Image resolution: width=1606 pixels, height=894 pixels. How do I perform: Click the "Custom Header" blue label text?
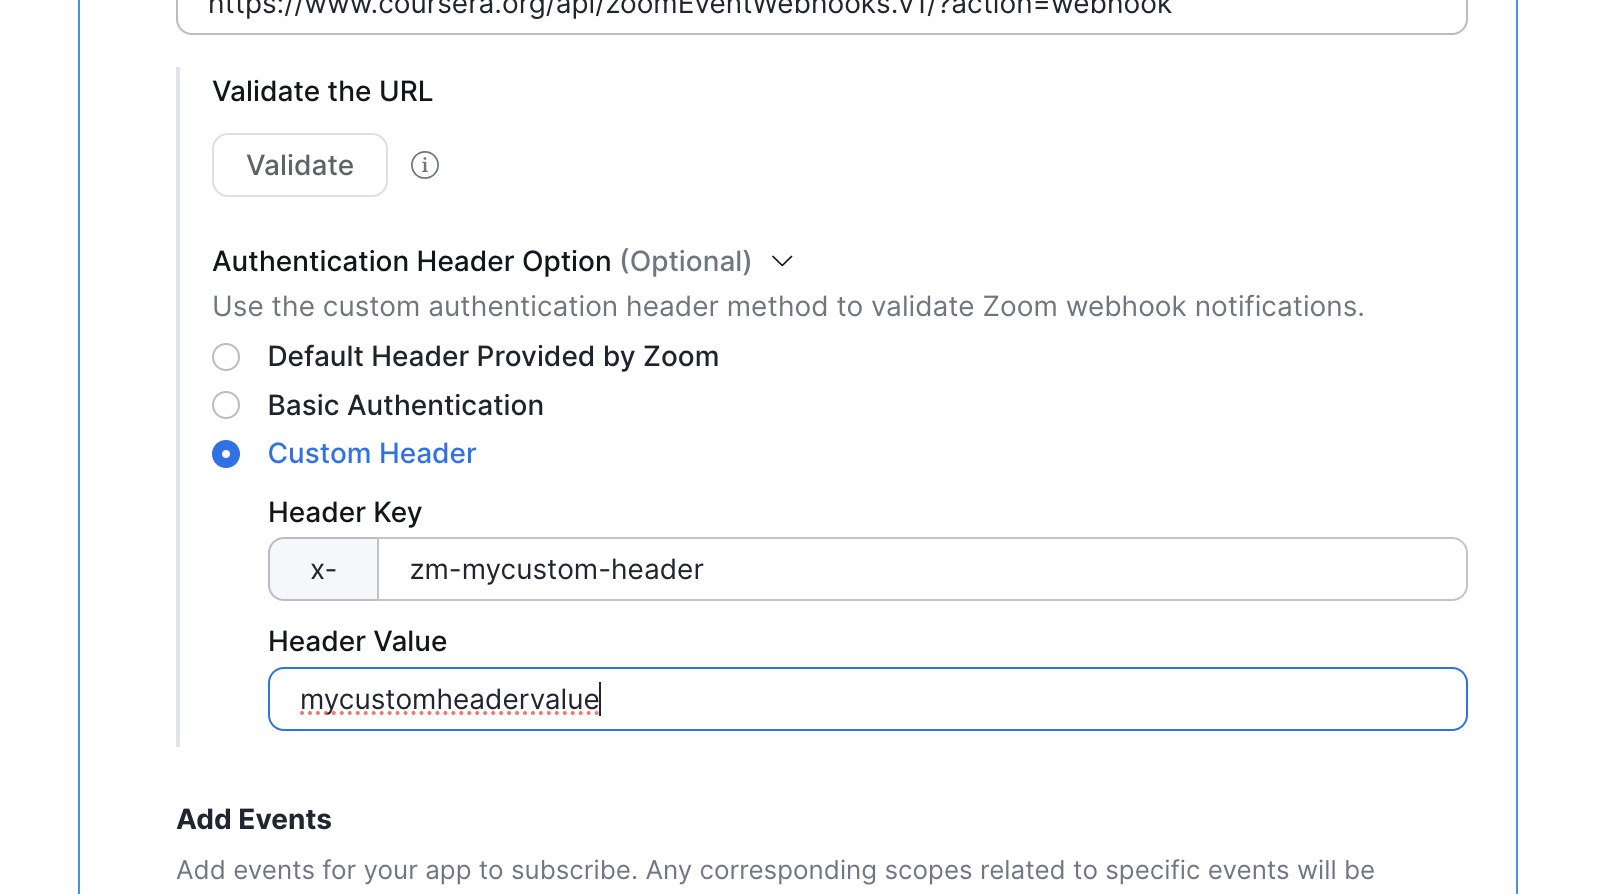372,454
